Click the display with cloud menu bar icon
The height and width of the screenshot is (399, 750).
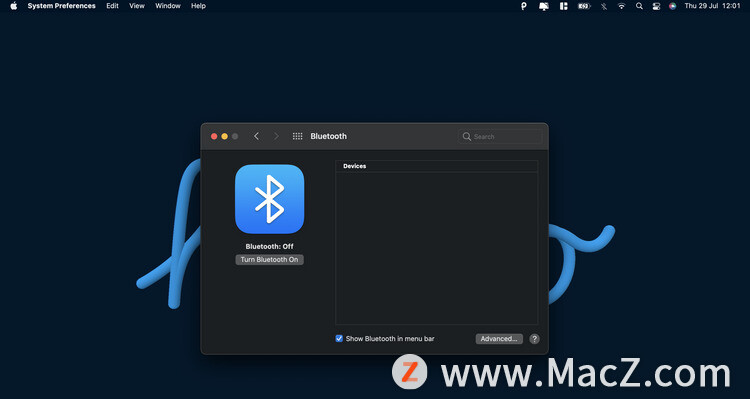click(x=544, y=6)
